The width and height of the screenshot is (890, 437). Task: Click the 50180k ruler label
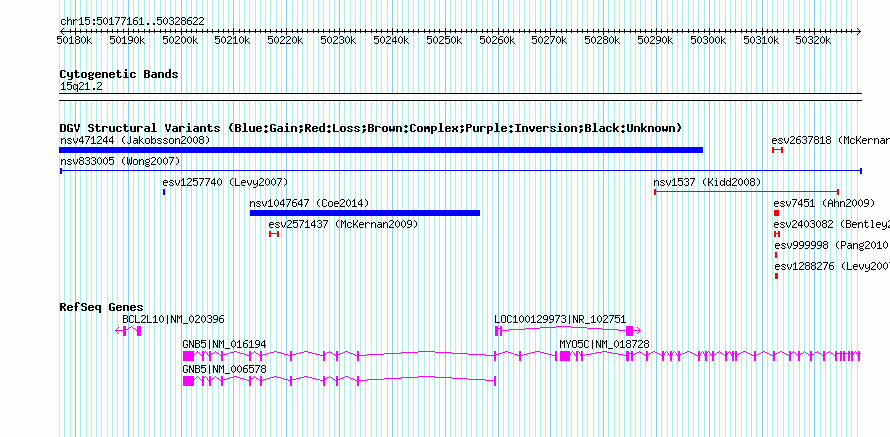74,40
